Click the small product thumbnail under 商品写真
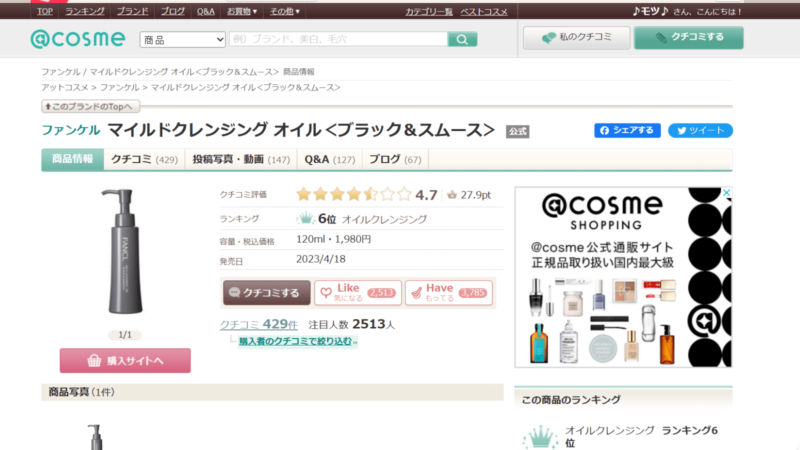The image size is (800, 450). point(95,437)
